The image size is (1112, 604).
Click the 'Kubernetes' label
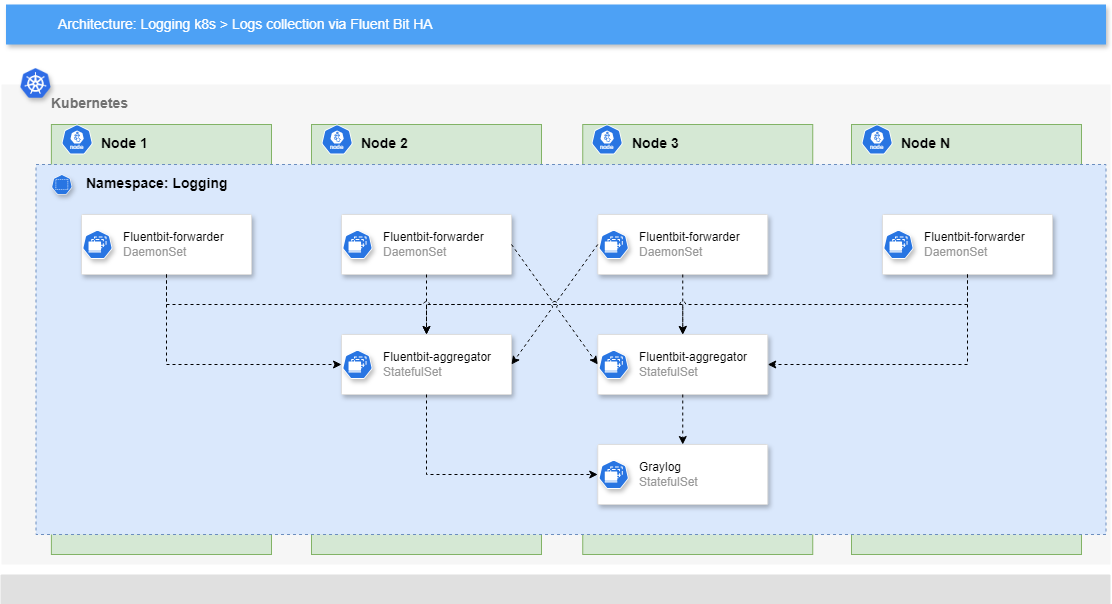(x=89, y=103)
